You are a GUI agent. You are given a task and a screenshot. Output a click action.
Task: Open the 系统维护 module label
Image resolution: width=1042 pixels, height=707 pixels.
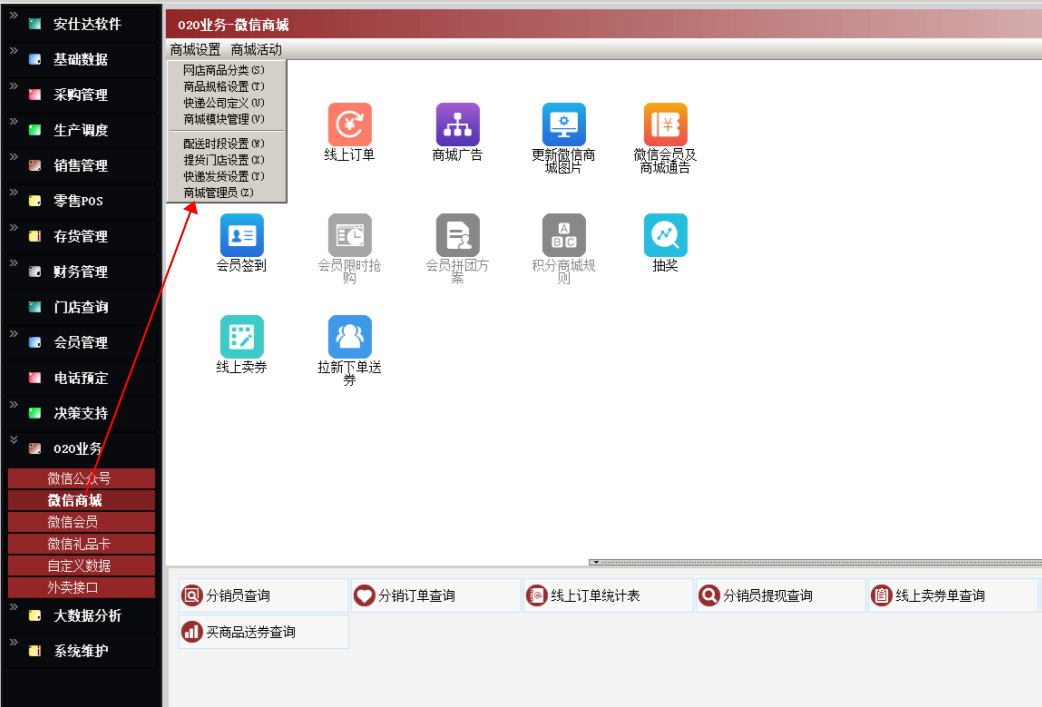point(80,651)
